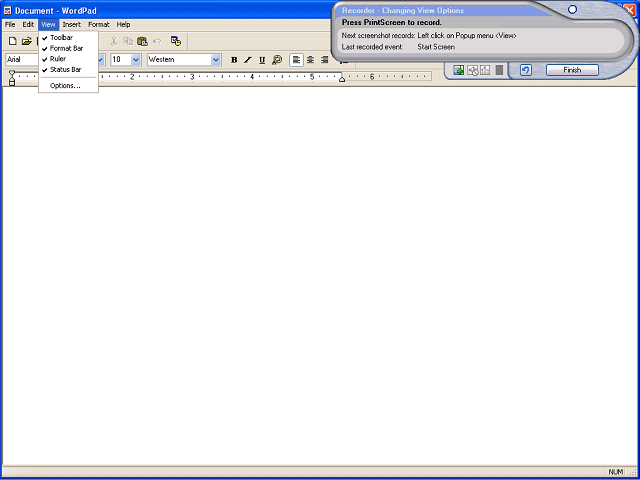The image size is (640, 480).
Task: Uncheck Ruler in View menu
Action: pos(69,59)
